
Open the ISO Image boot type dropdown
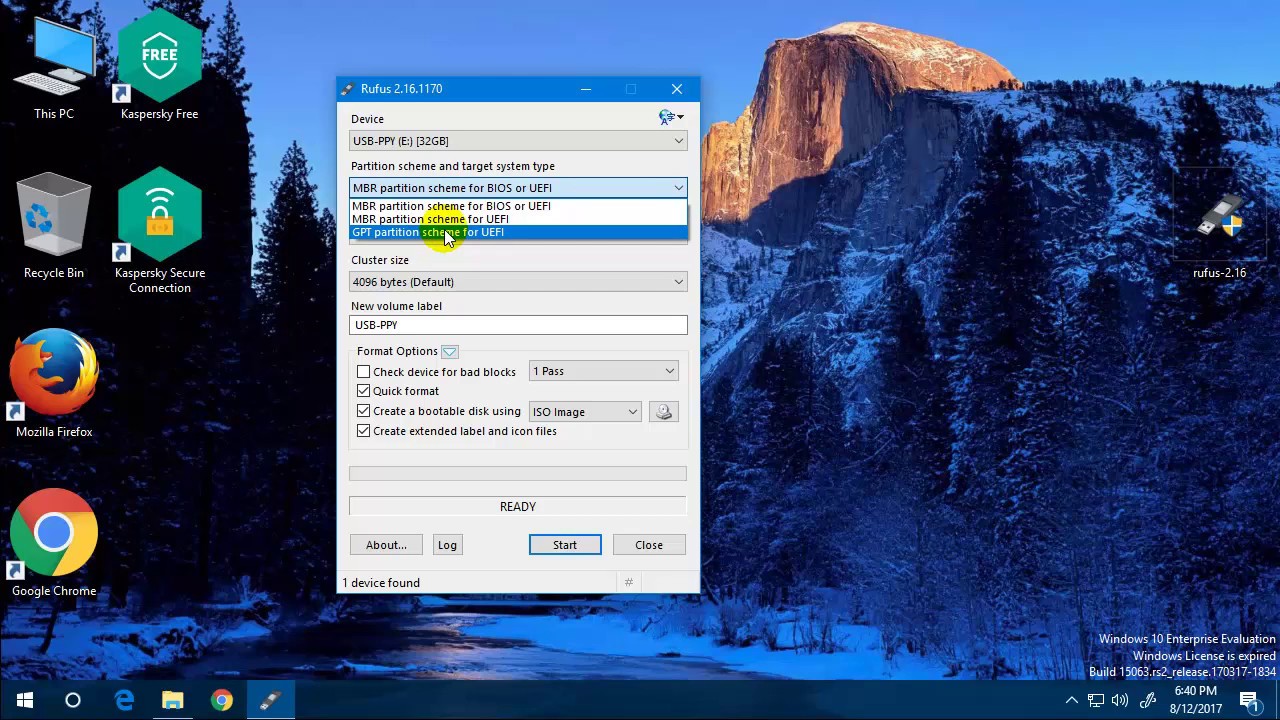pyautogui.click(x=585, y=412)
